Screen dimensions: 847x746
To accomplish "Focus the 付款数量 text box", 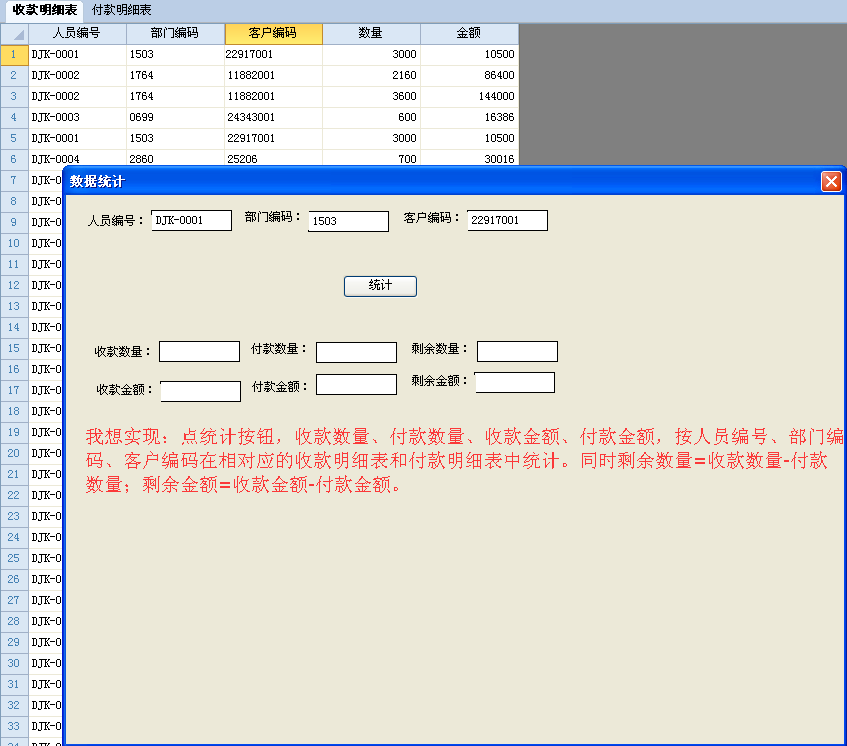I will (356, 352).
